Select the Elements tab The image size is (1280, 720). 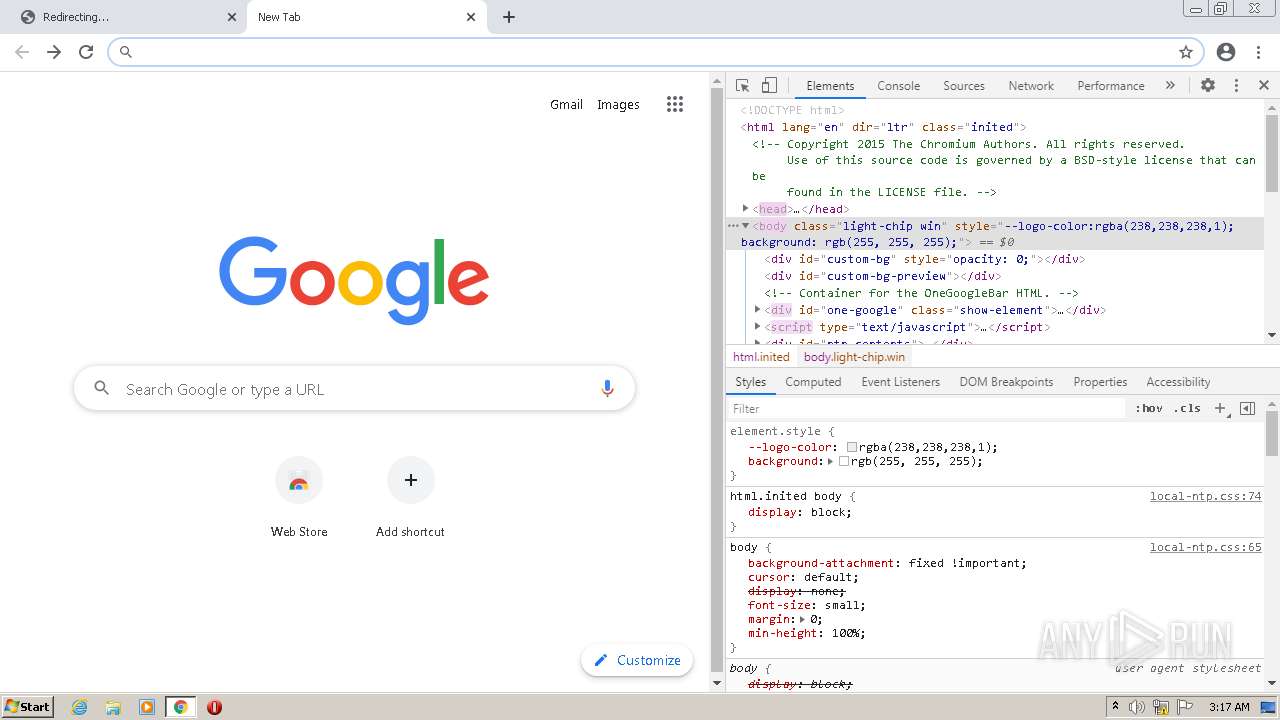pyautogui.click(x=830, y=86)
